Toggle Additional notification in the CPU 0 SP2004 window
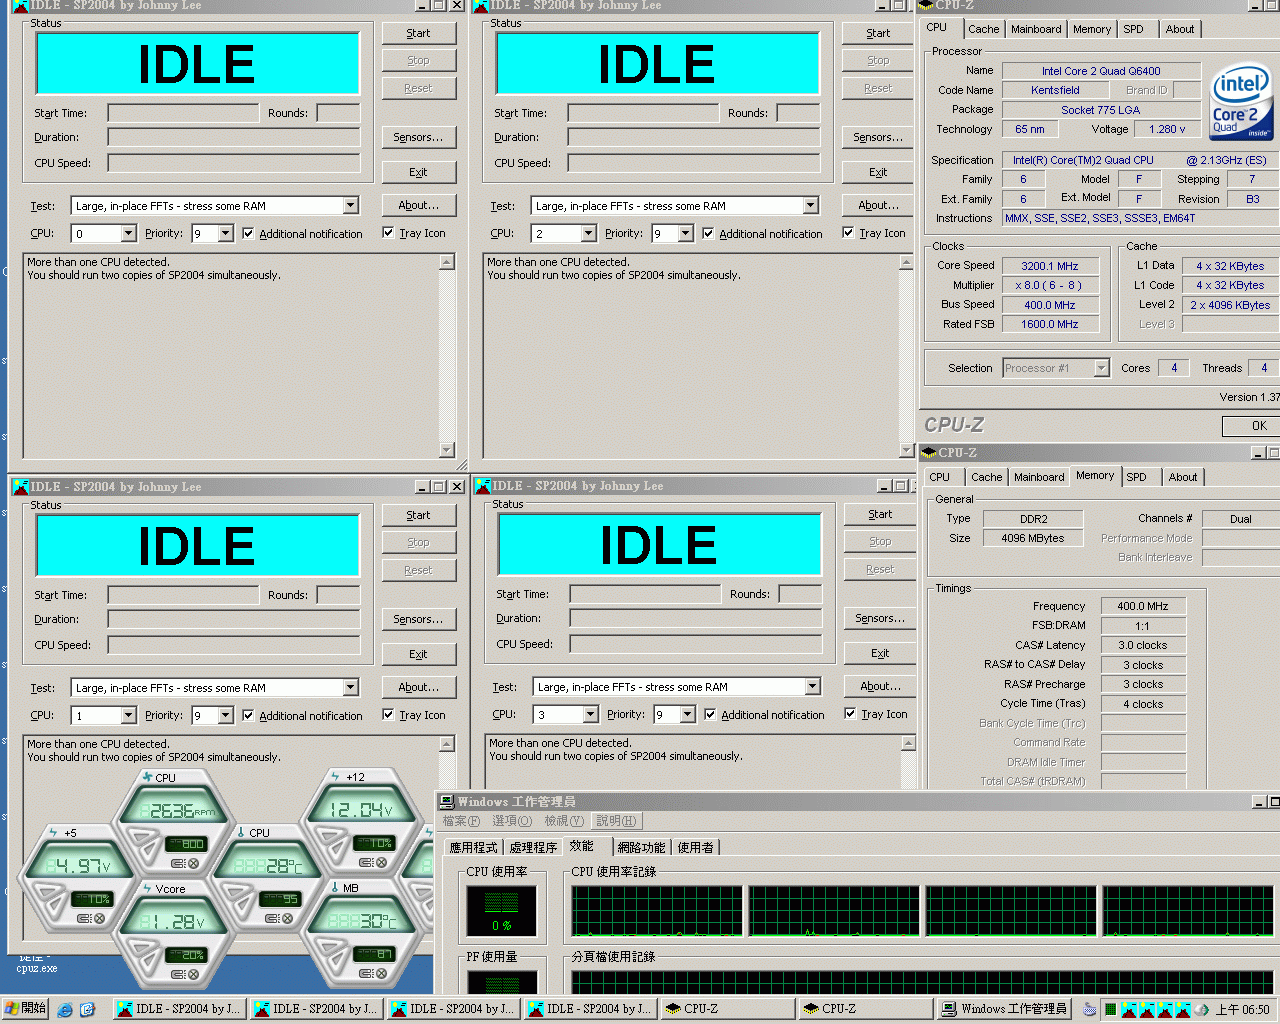The height and width of the screenshot is (1024, 1280). (x=248, y=233)
